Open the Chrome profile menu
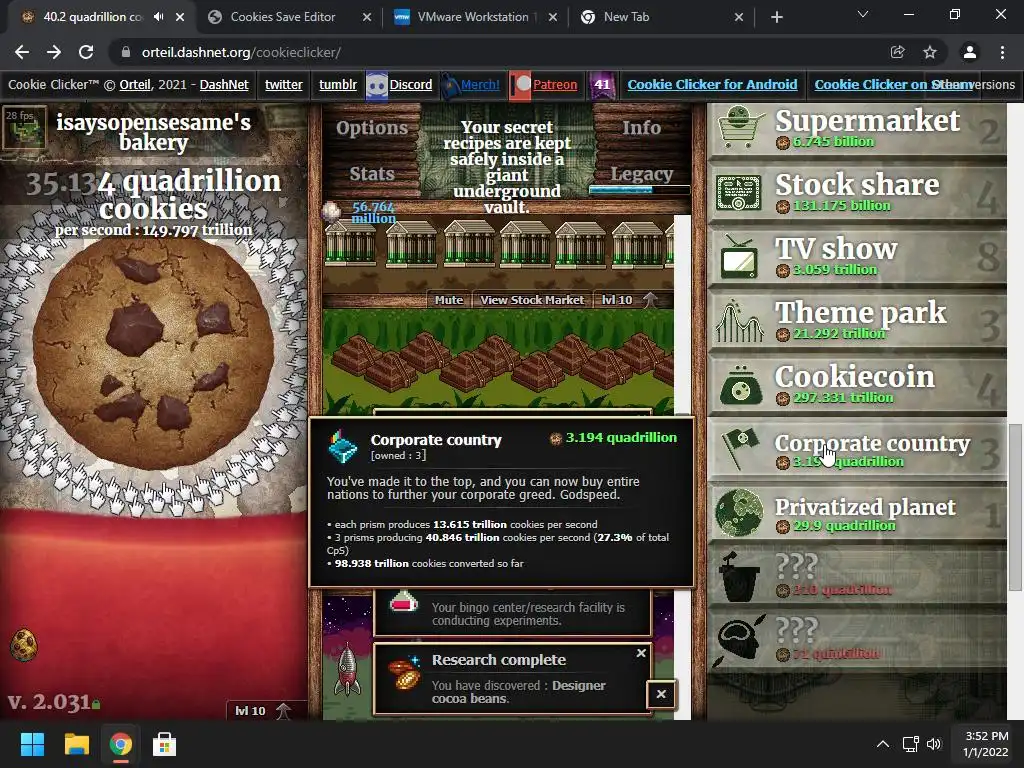This screenshot has width=1024, height=768. [970, 52]
